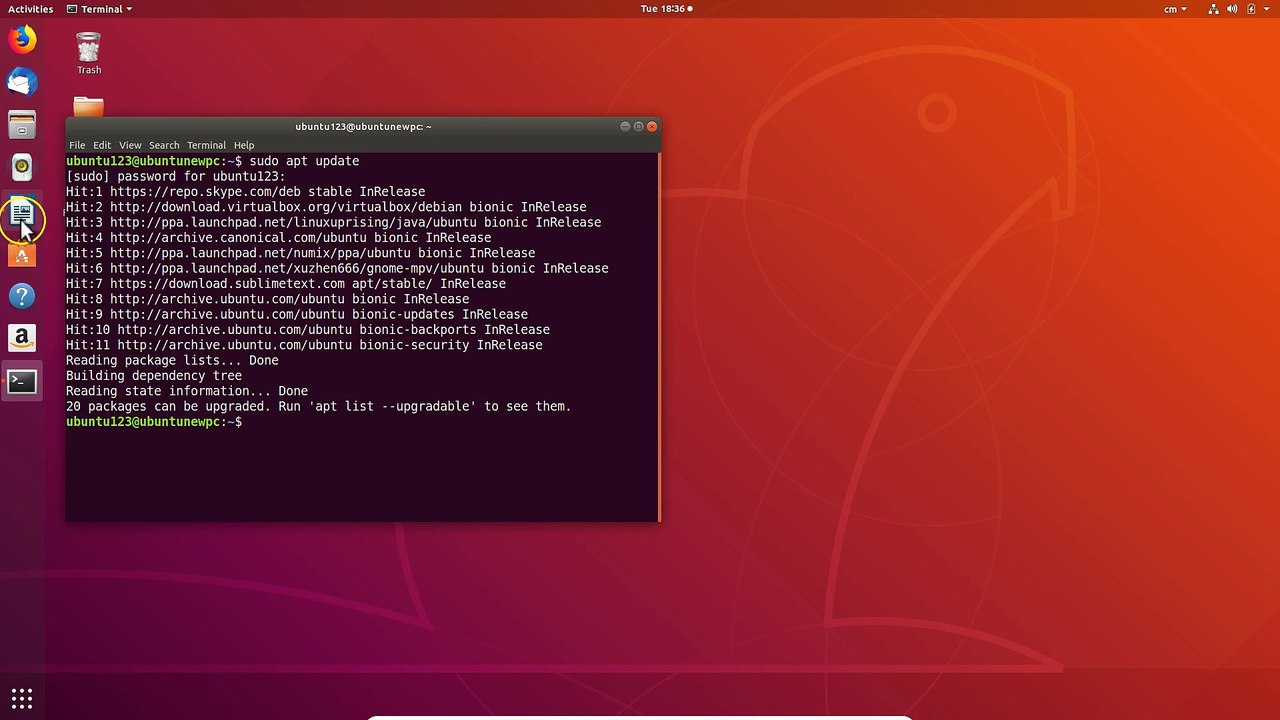Screen dimensions: 1280x720
Task: Open the Help menu in terminal
Action: [244, 145]
